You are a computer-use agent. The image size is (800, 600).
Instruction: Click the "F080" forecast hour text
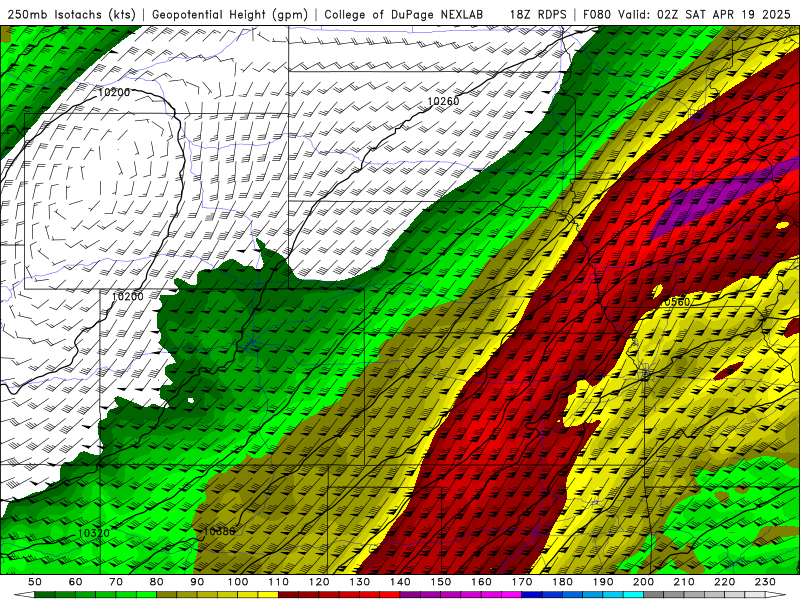[x=598, y=15]
